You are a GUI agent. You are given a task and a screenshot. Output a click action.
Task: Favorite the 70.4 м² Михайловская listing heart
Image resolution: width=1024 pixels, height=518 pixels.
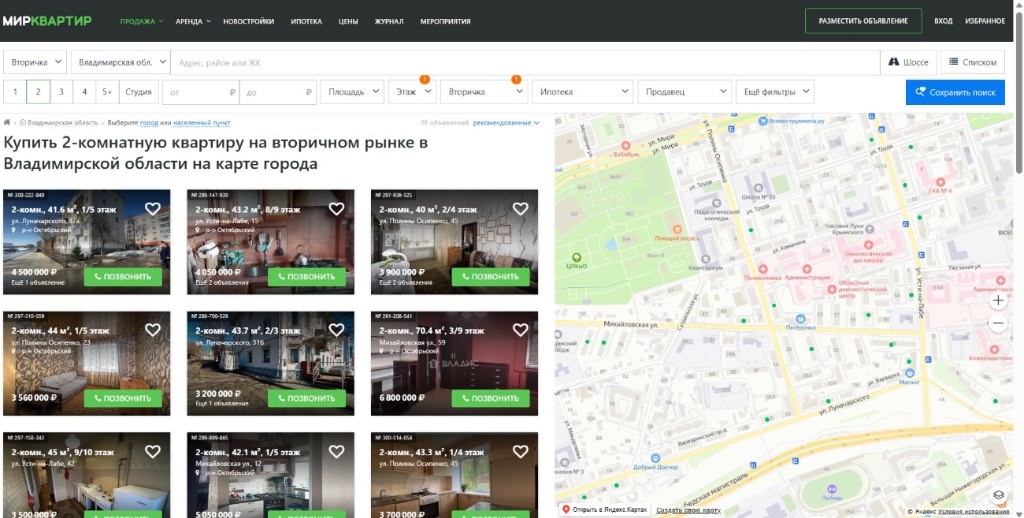tap(520, 331)
